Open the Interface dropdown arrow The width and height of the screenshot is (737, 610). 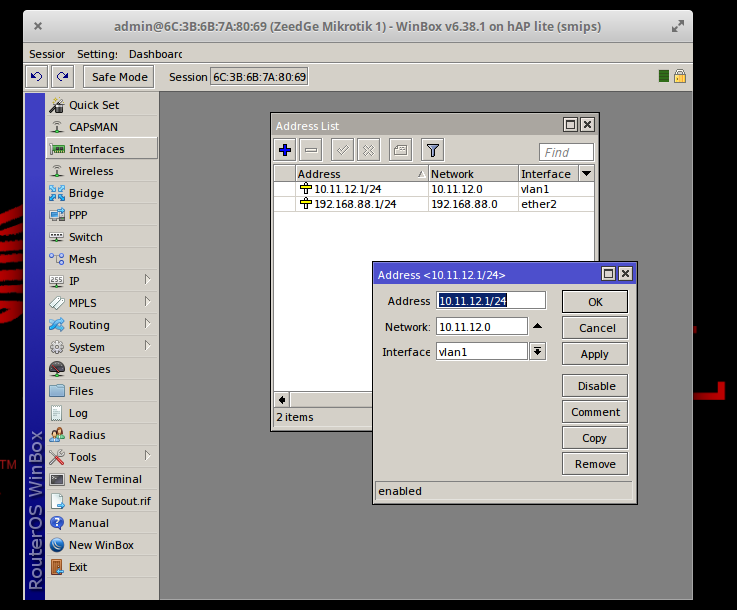[538, 352]
